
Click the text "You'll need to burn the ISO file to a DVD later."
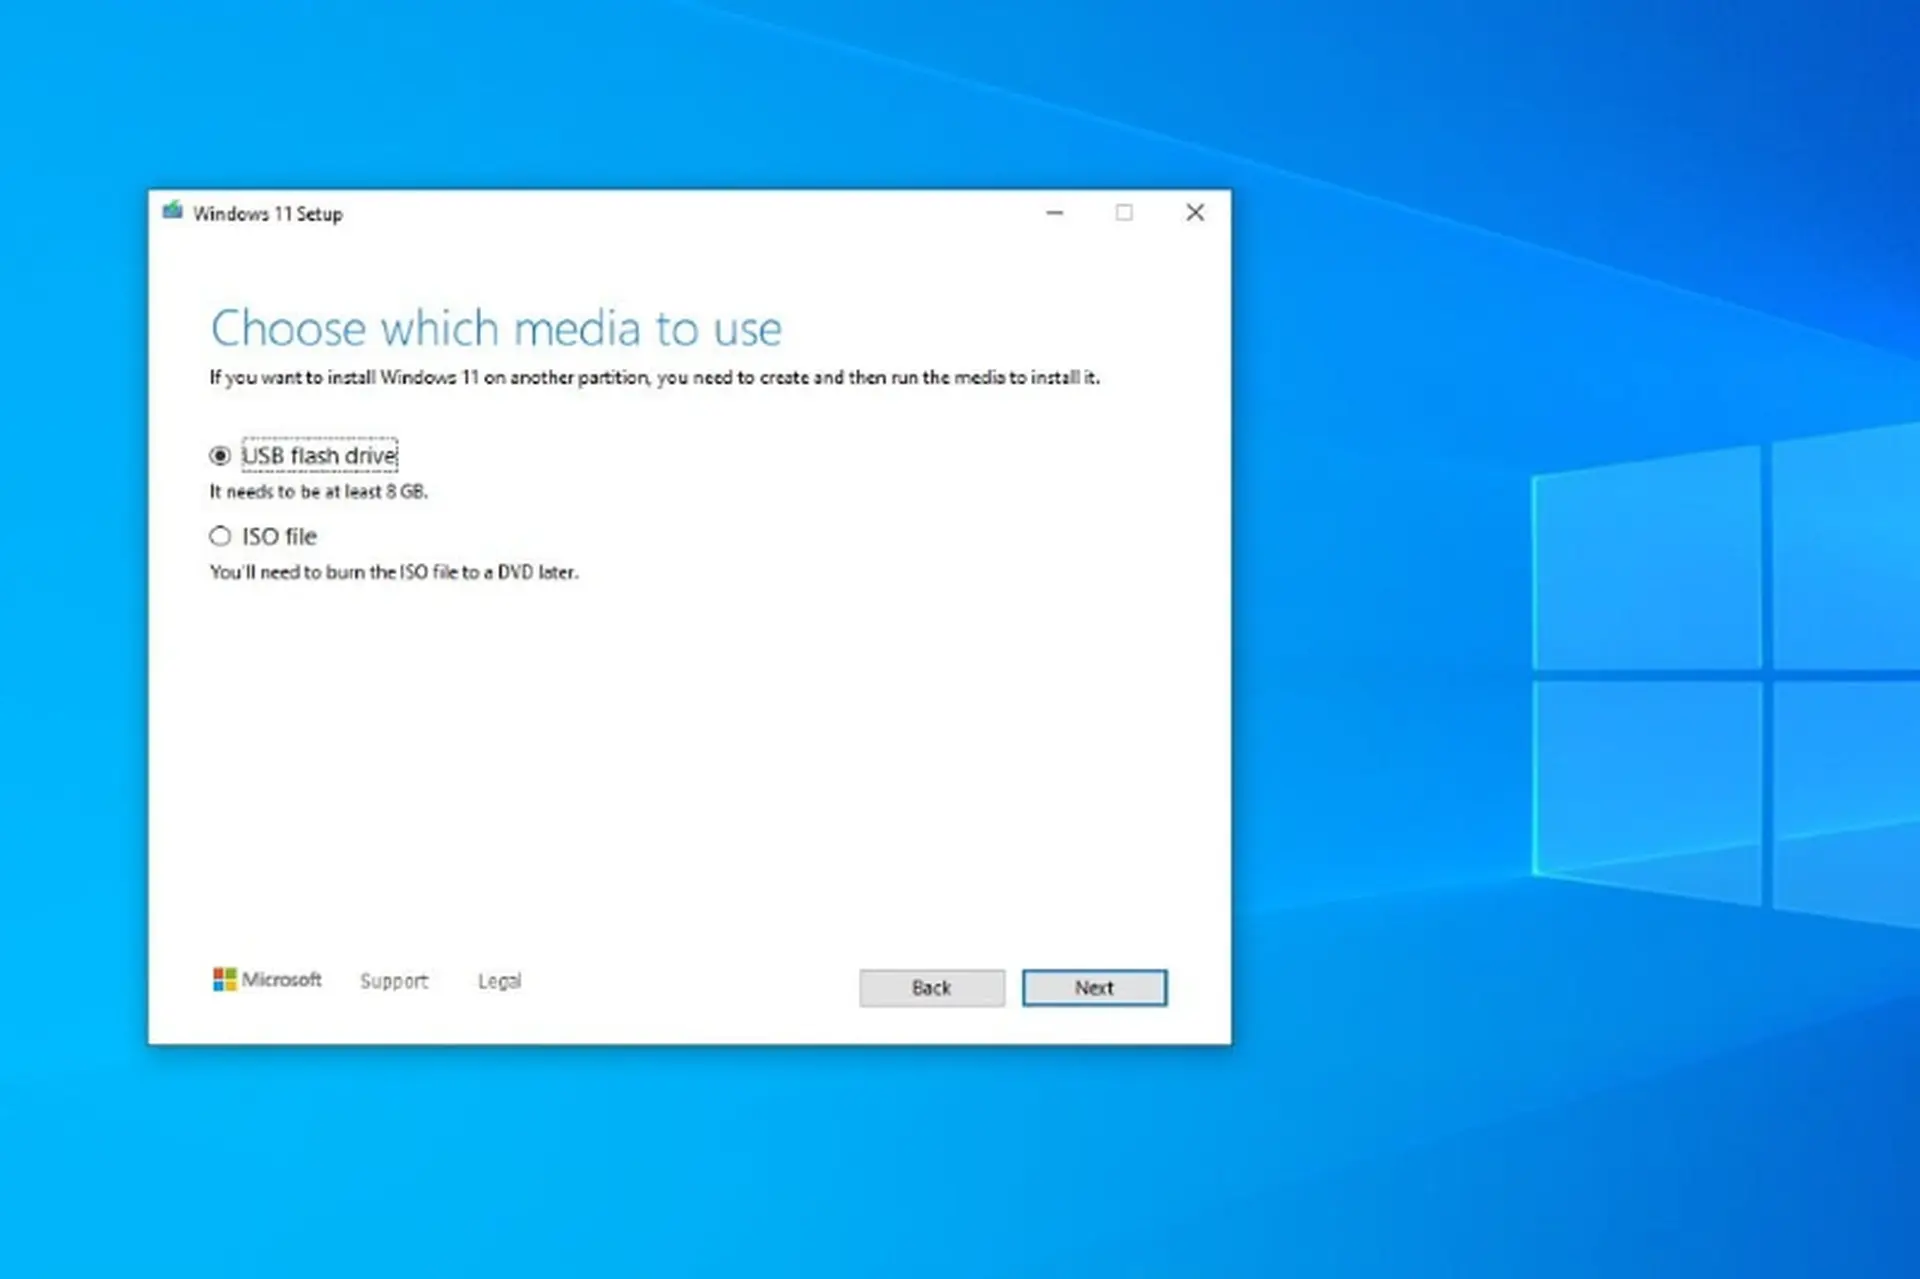click(394, 572)
